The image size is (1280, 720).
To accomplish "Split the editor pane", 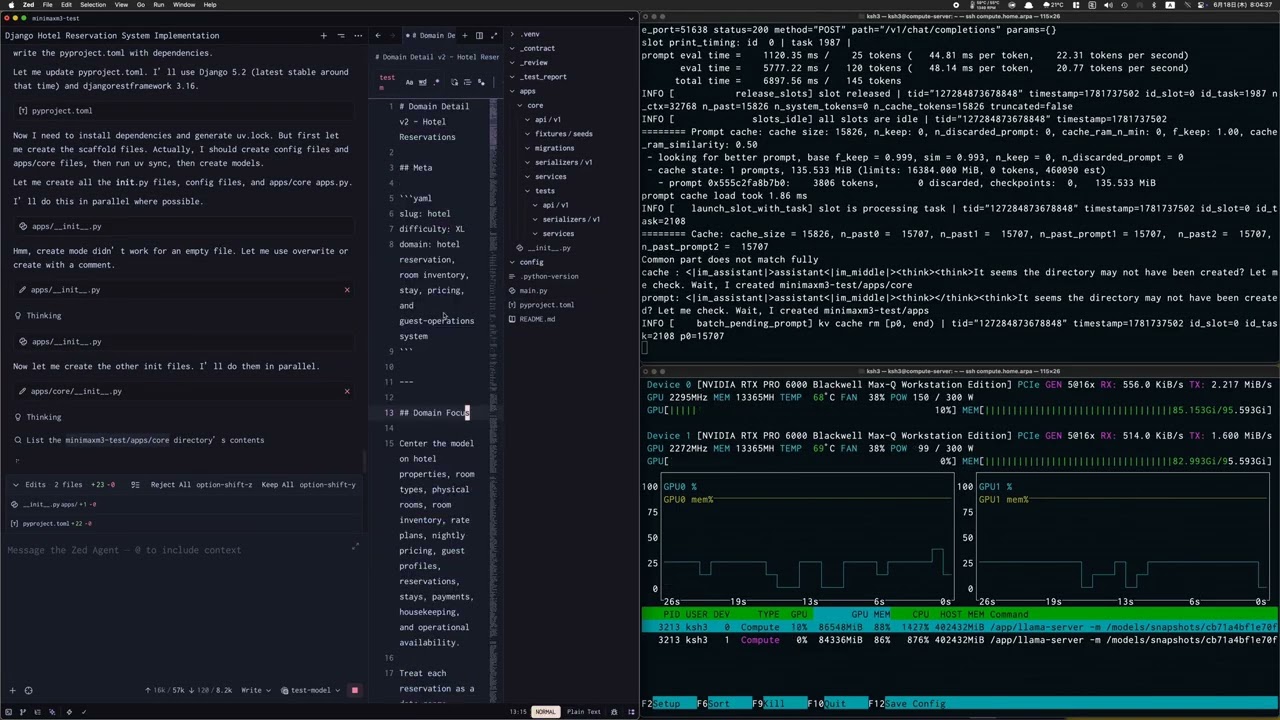I will [479, 35].
